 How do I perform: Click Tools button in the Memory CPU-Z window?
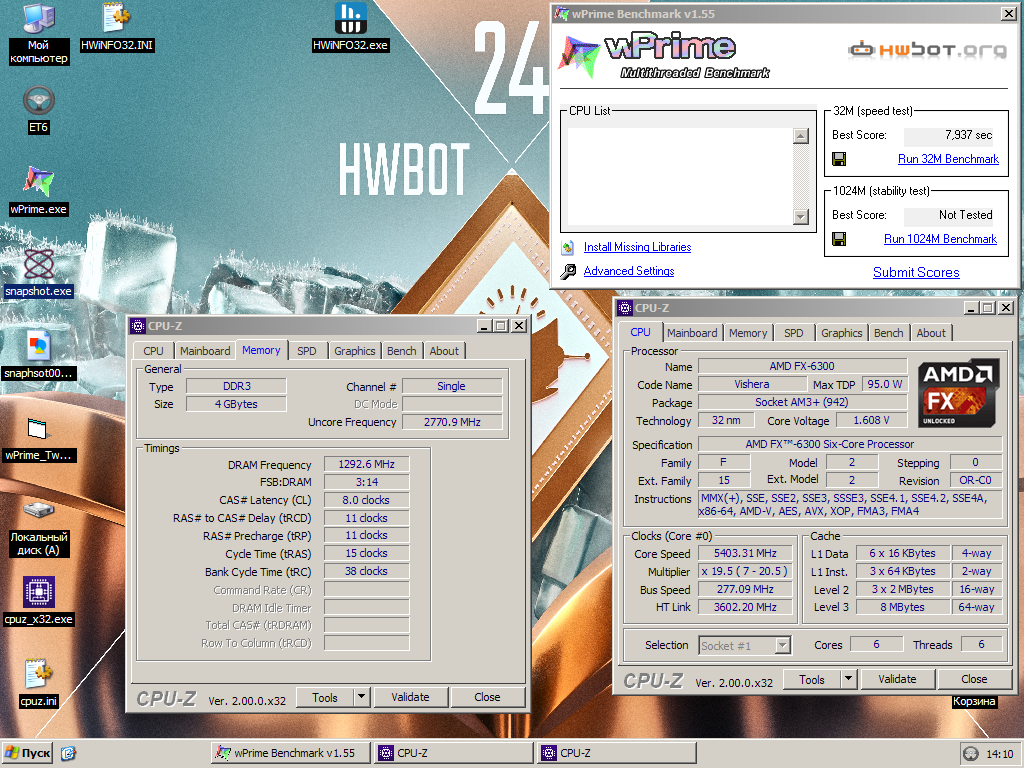tap(325, 697)
